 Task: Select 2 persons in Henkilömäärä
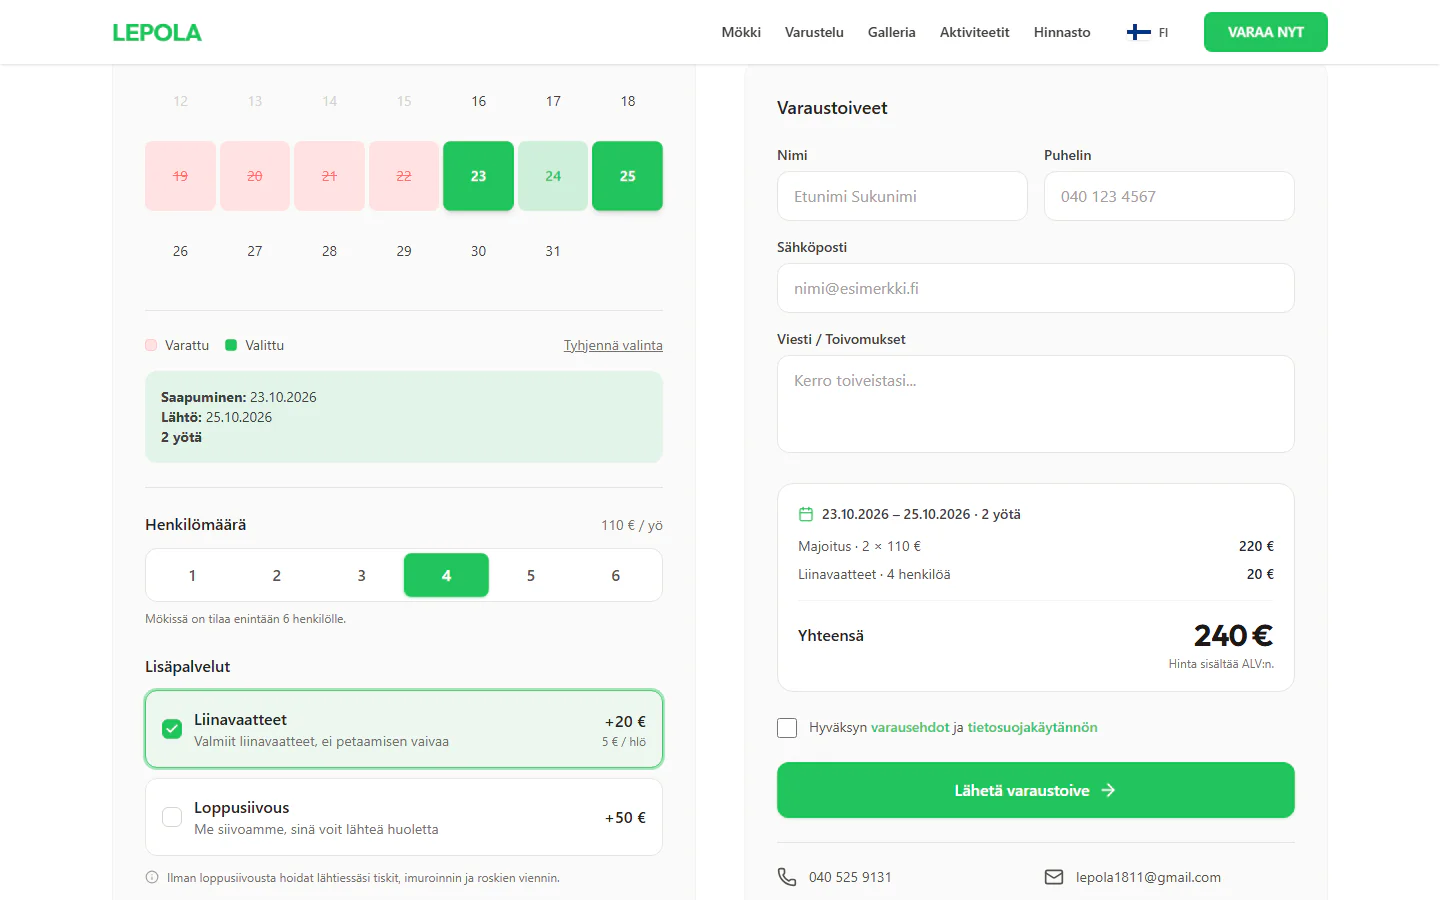click(x=277, y=576)
